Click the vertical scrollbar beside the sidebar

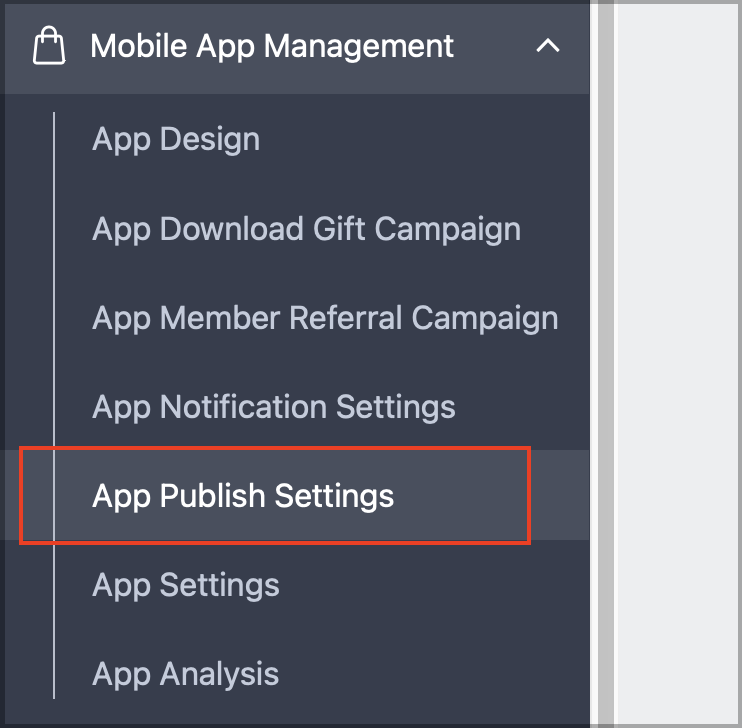coord(606,364)
